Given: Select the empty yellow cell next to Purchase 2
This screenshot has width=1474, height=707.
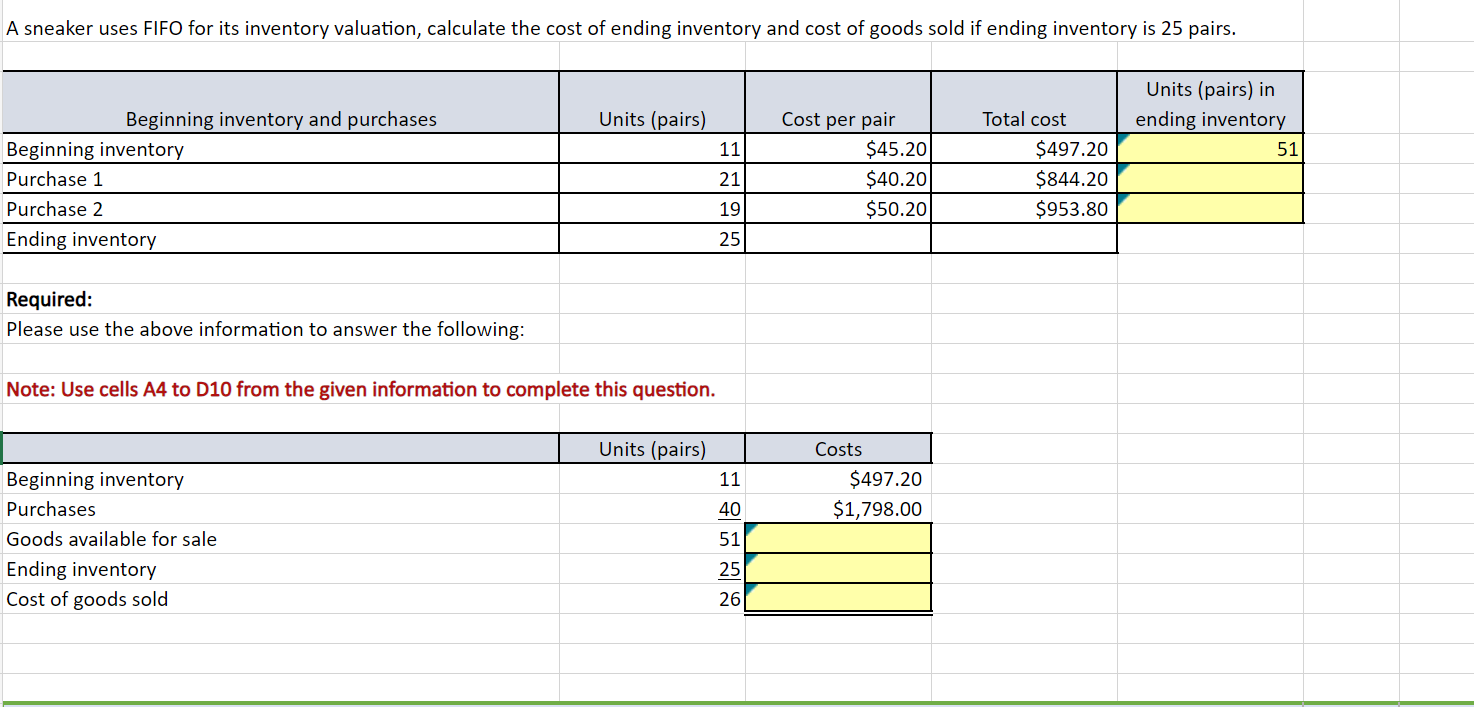Looking at the screenshot, I should pyautogui.click(x=1210, y=208).
